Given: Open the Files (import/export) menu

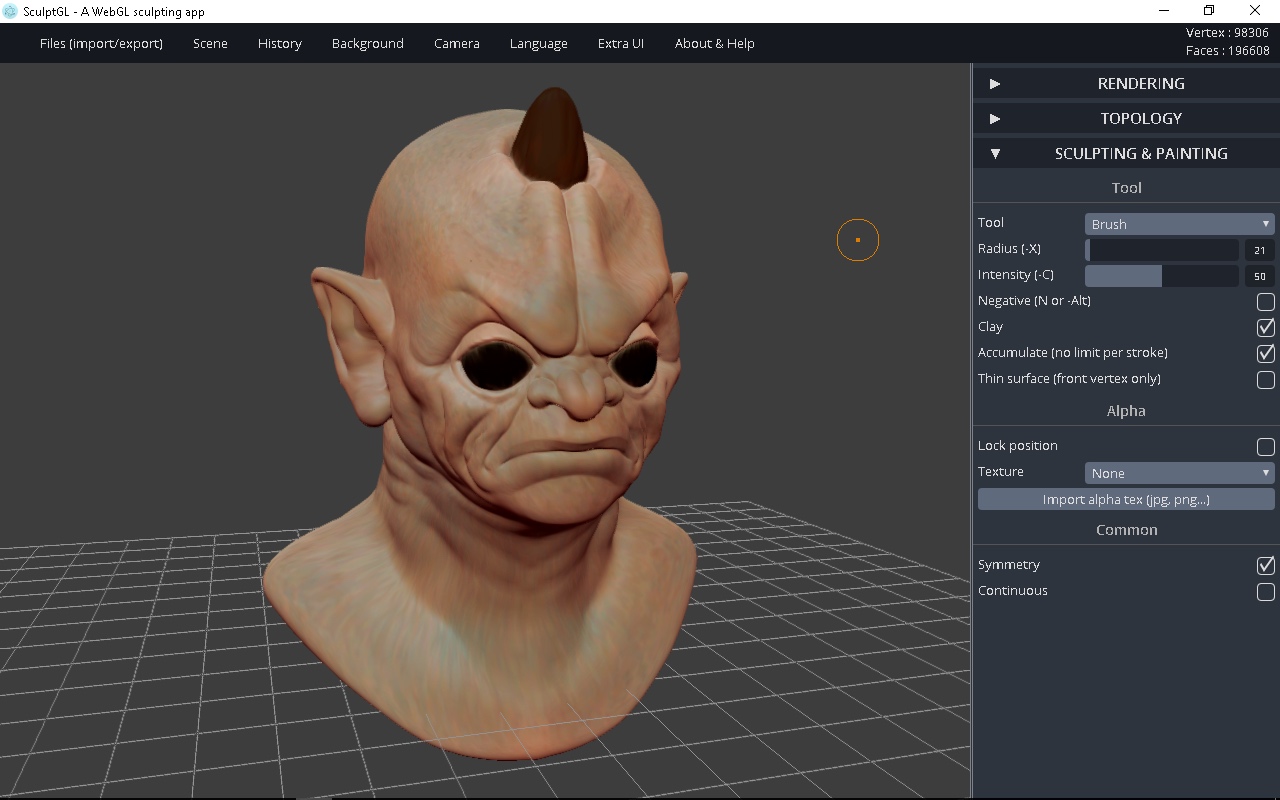Looking at the screenshot, I should click(x=101, y=43).
